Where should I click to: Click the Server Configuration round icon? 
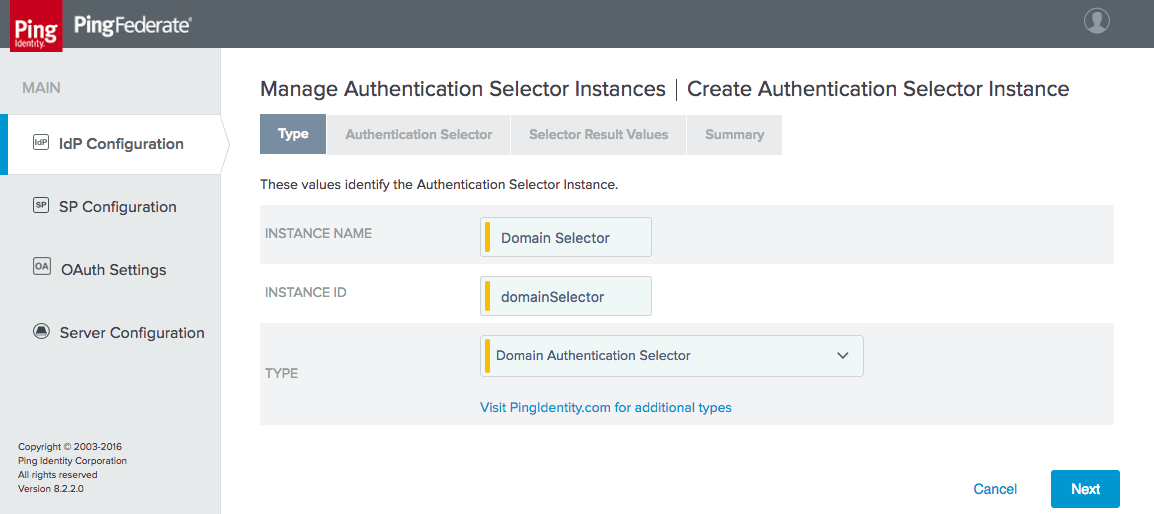point(41,331)
